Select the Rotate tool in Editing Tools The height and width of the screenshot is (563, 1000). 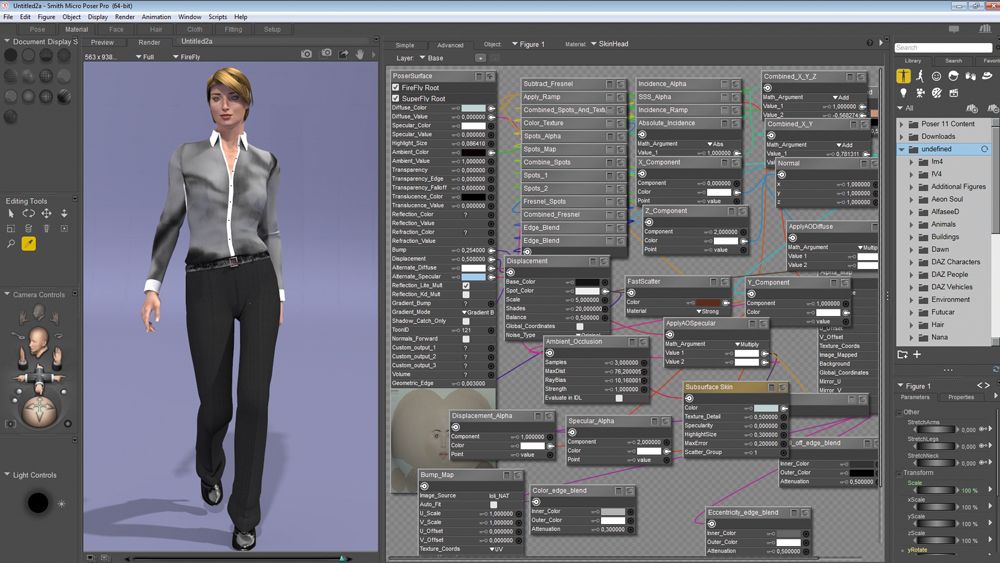(29, 213)
